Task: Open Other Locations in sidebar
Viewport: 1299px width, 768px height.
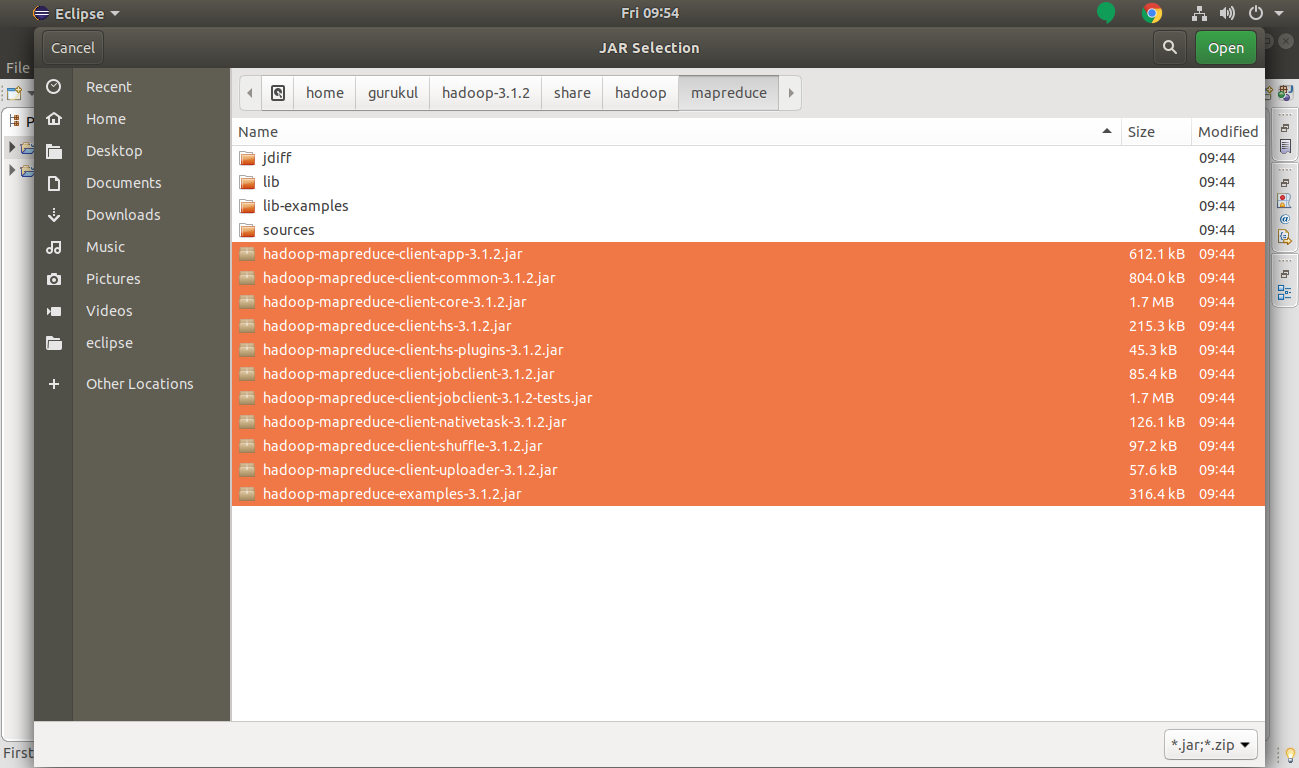Action: [140, 384]
